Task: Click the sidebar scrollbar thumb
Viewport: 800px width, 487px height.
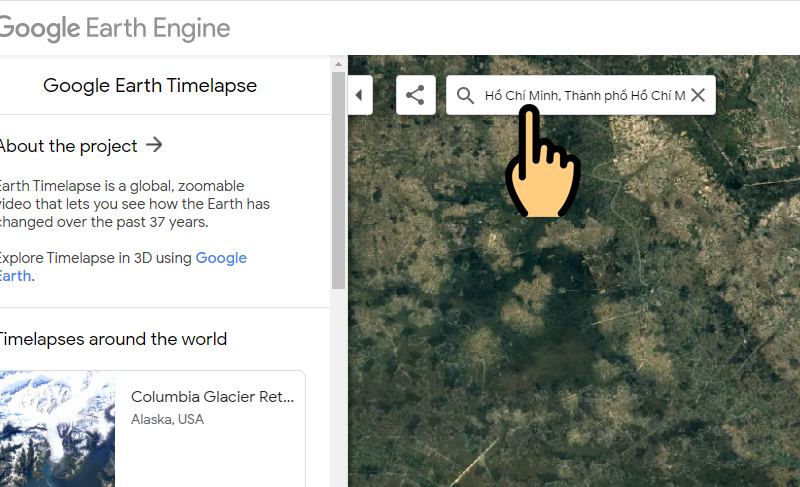Action: pyautogui.click(x=338, y=180)
